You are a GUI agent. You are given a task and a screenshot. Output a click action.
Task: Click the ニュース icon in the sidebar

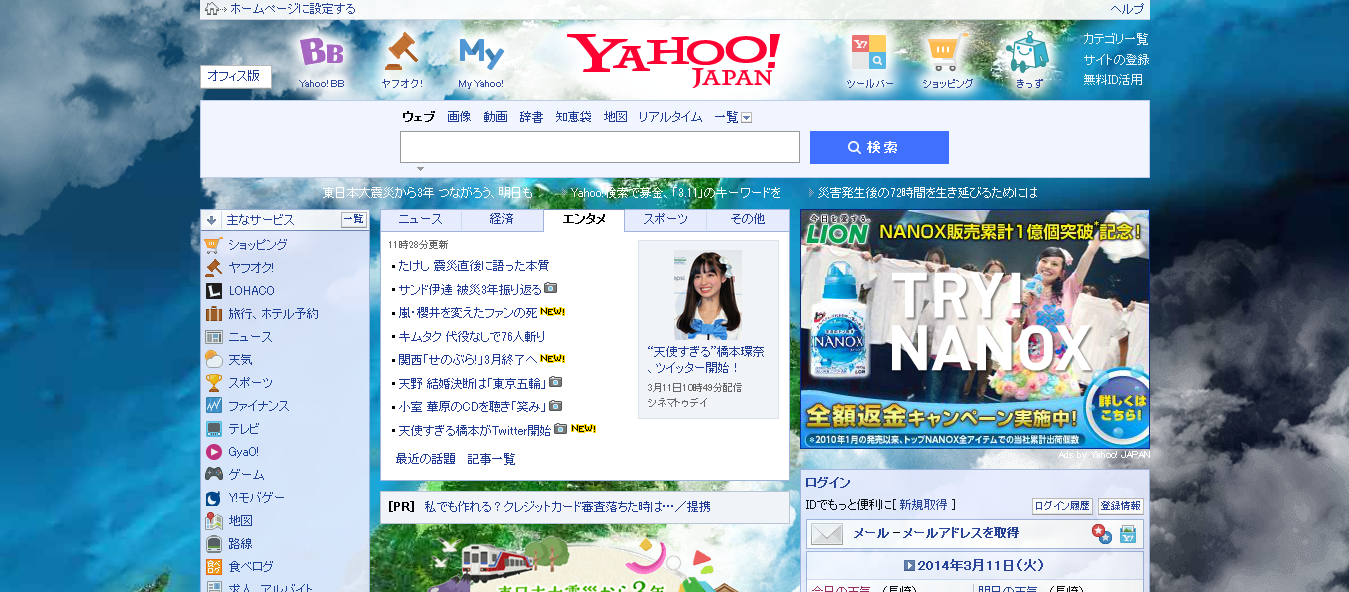point(213,337)
